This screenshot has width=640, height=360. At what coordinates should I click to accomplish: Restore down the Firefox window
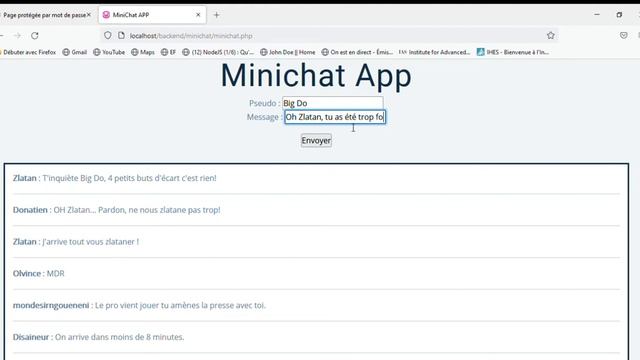tap(619, 15)
